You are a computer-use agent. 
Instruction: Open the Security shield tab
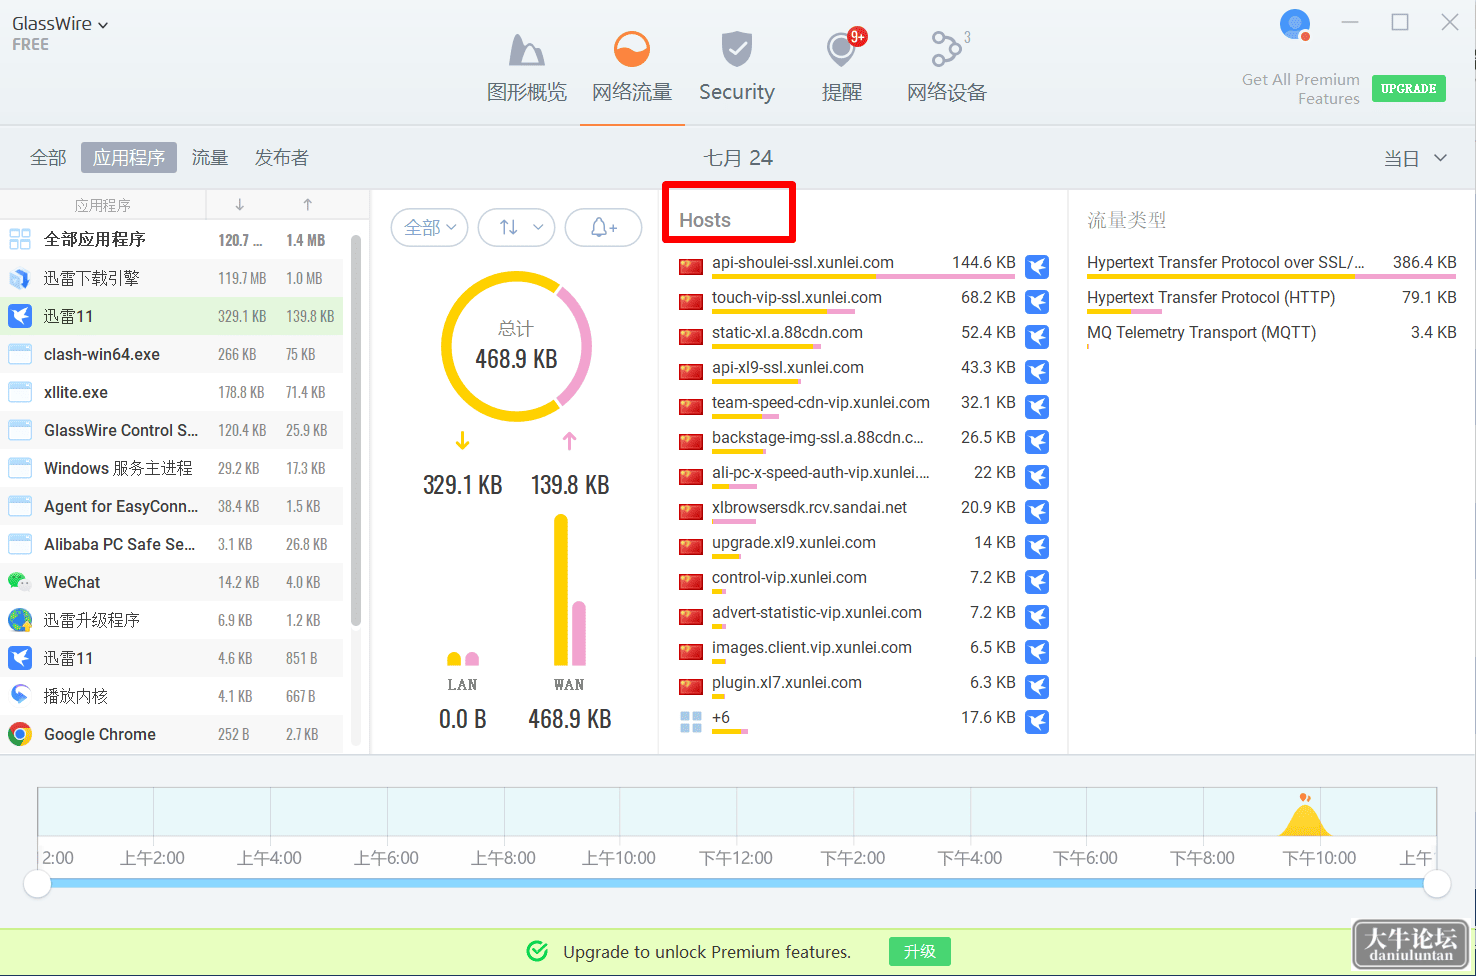click(x=737, y=68)
